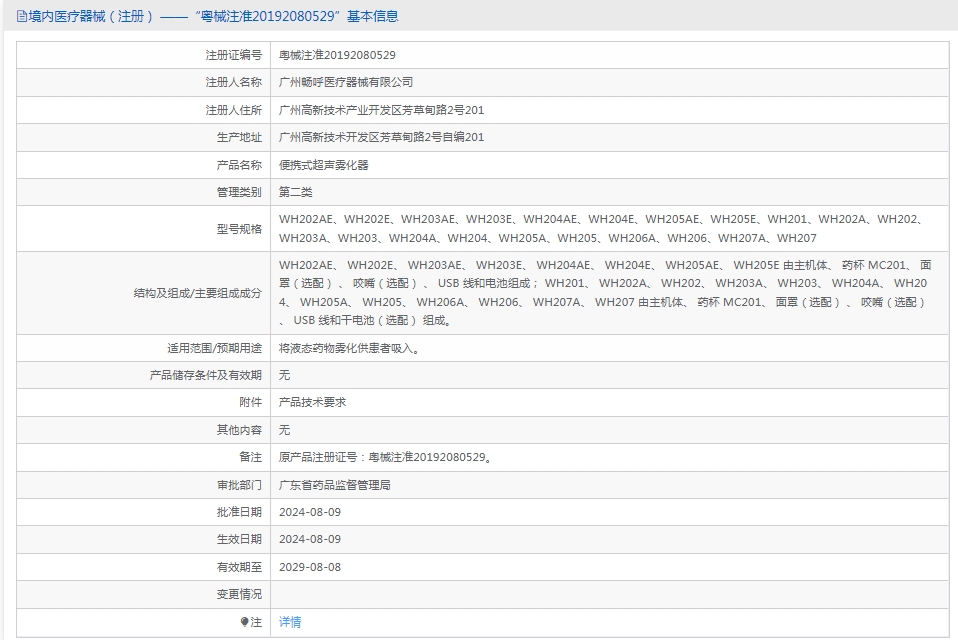Select the page title 境内医疗器械（注册）
This screenshot has width=958, height=640.
click(x=90, y=16)
